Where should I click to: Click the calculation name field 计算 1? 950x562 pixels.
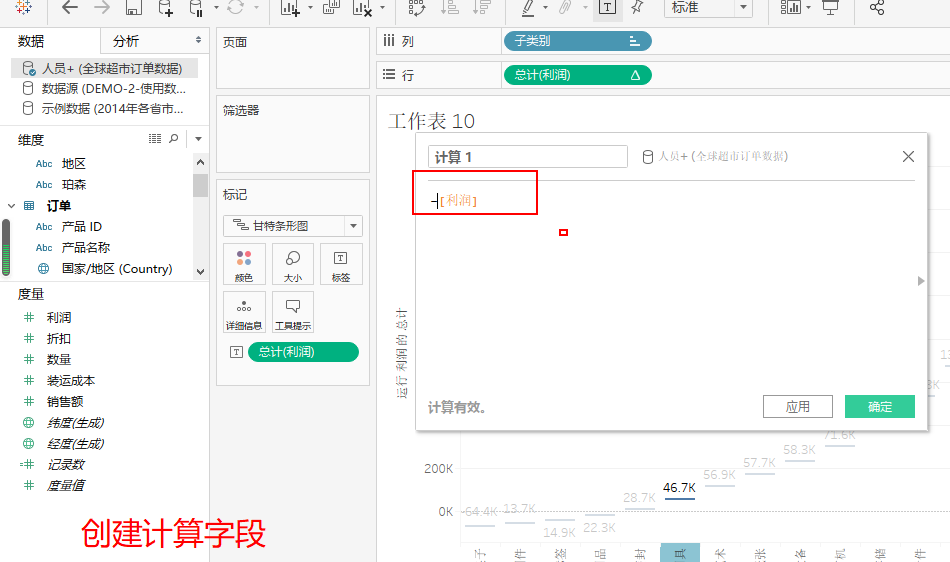(x=528, y=157)
